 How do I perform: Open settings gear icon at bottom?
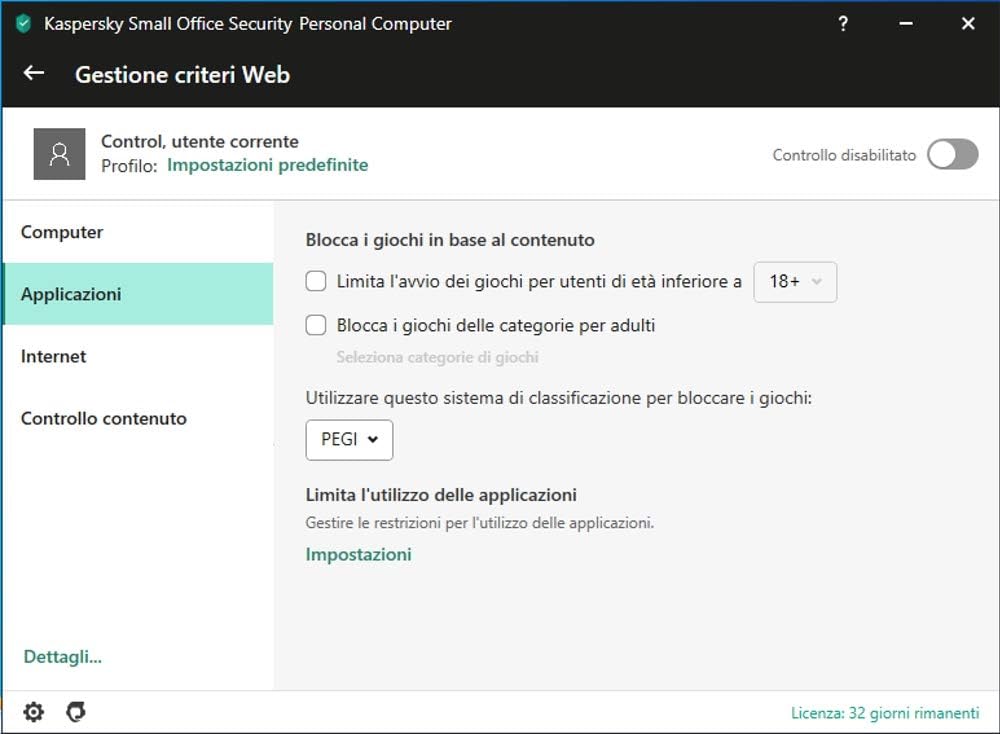pyautogui.click(x=34, y=712)
